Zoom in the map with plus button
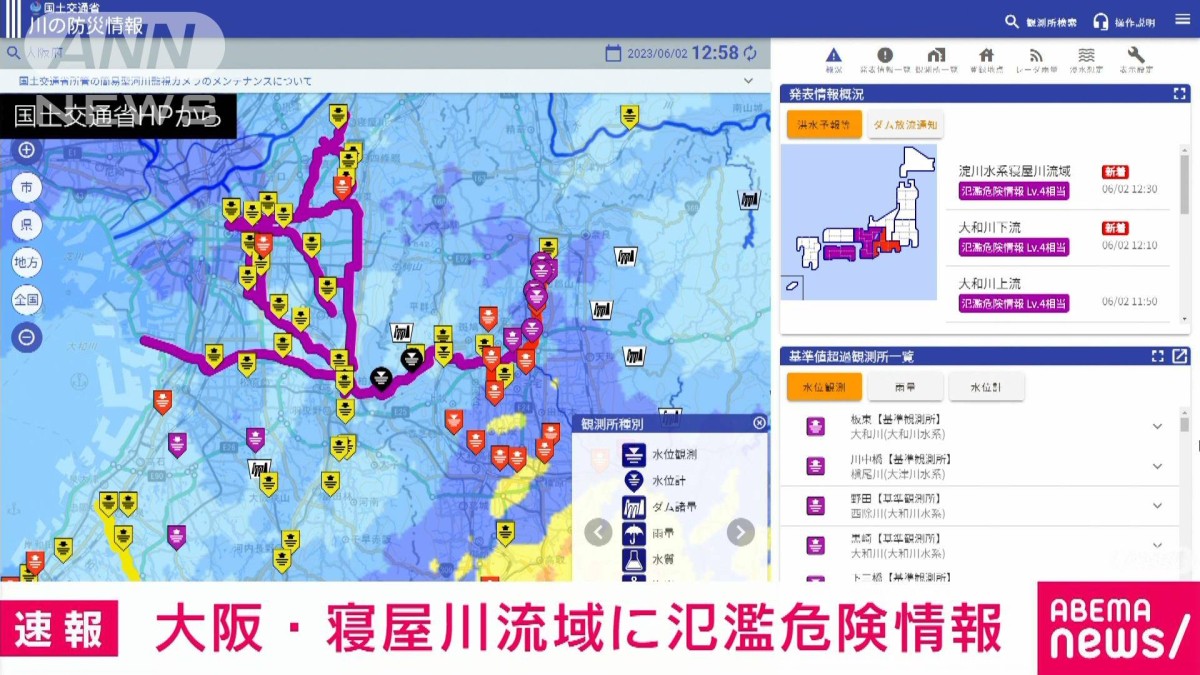The width and height of the screenshot is (1200, 675). [x=27, y=151]
